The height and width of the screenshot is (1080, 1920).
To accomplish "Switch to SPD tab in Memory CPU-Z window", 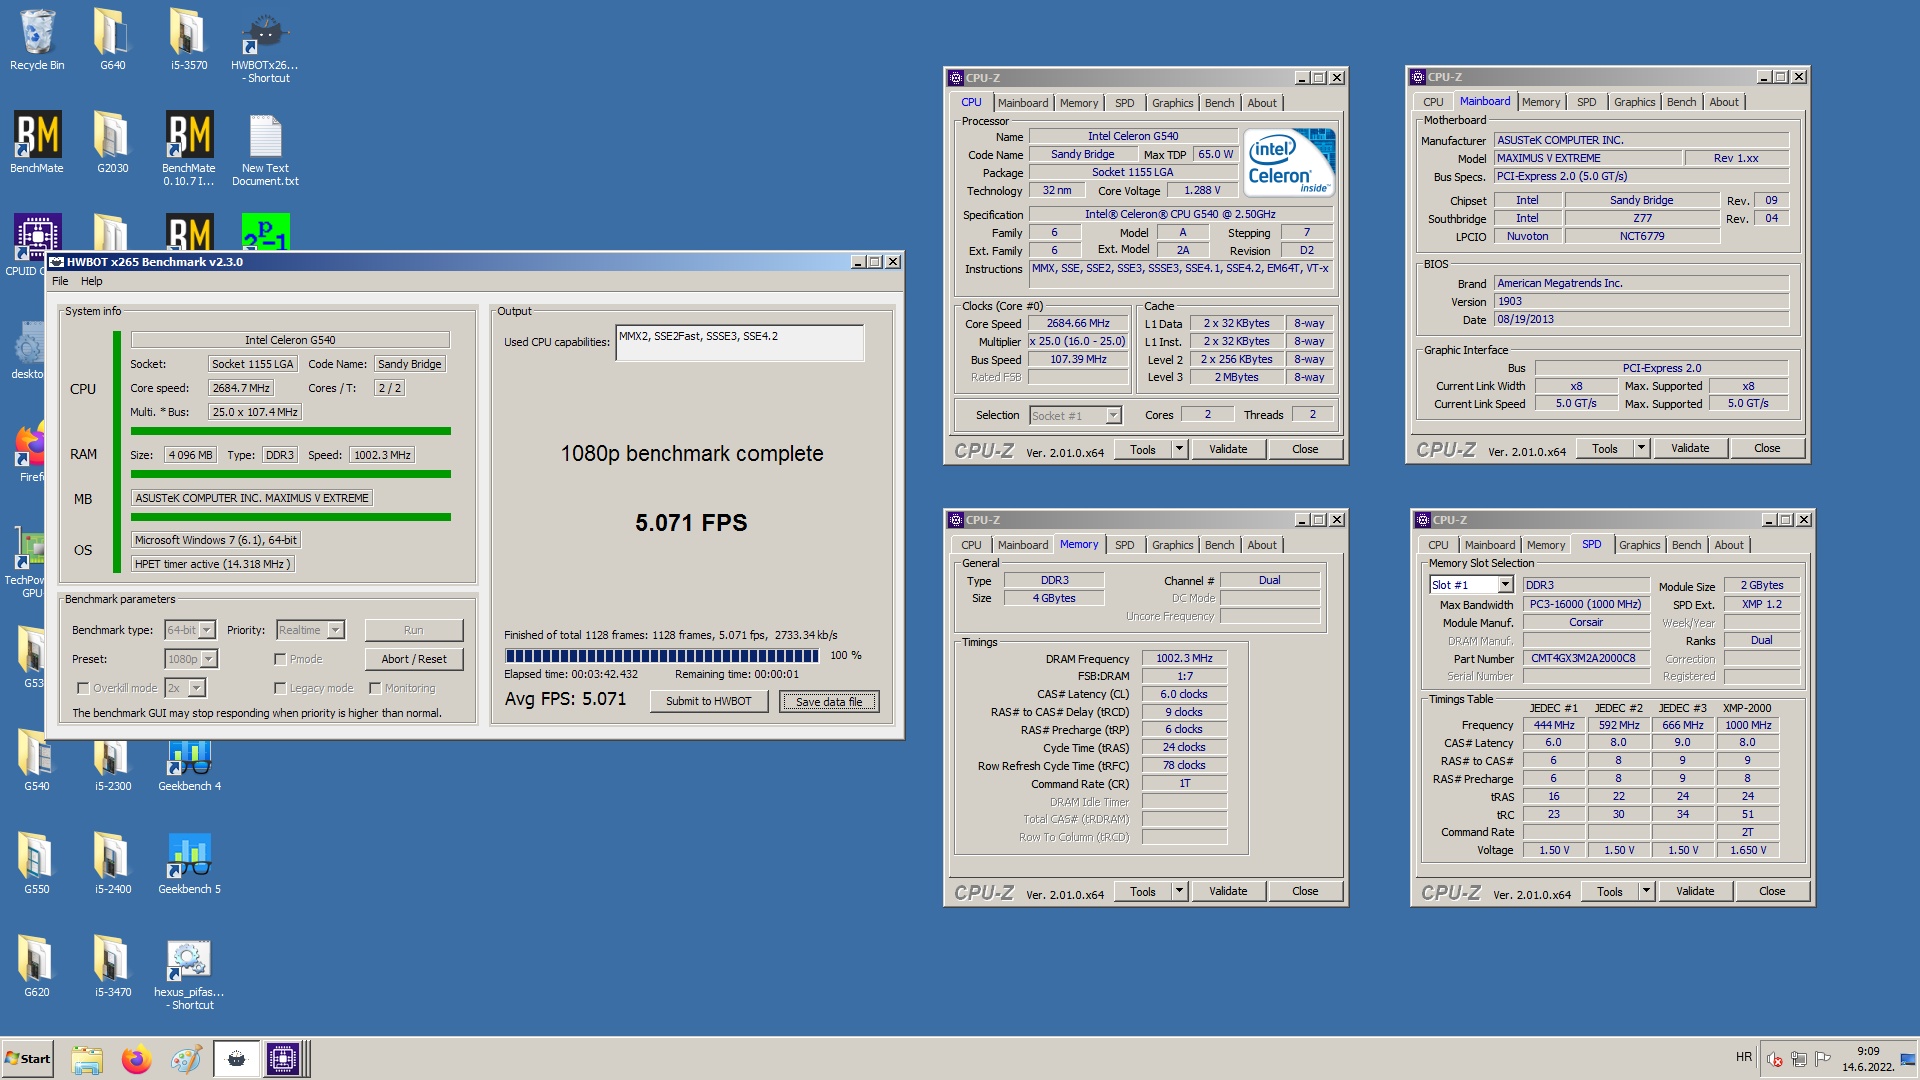I will 1125,545.
